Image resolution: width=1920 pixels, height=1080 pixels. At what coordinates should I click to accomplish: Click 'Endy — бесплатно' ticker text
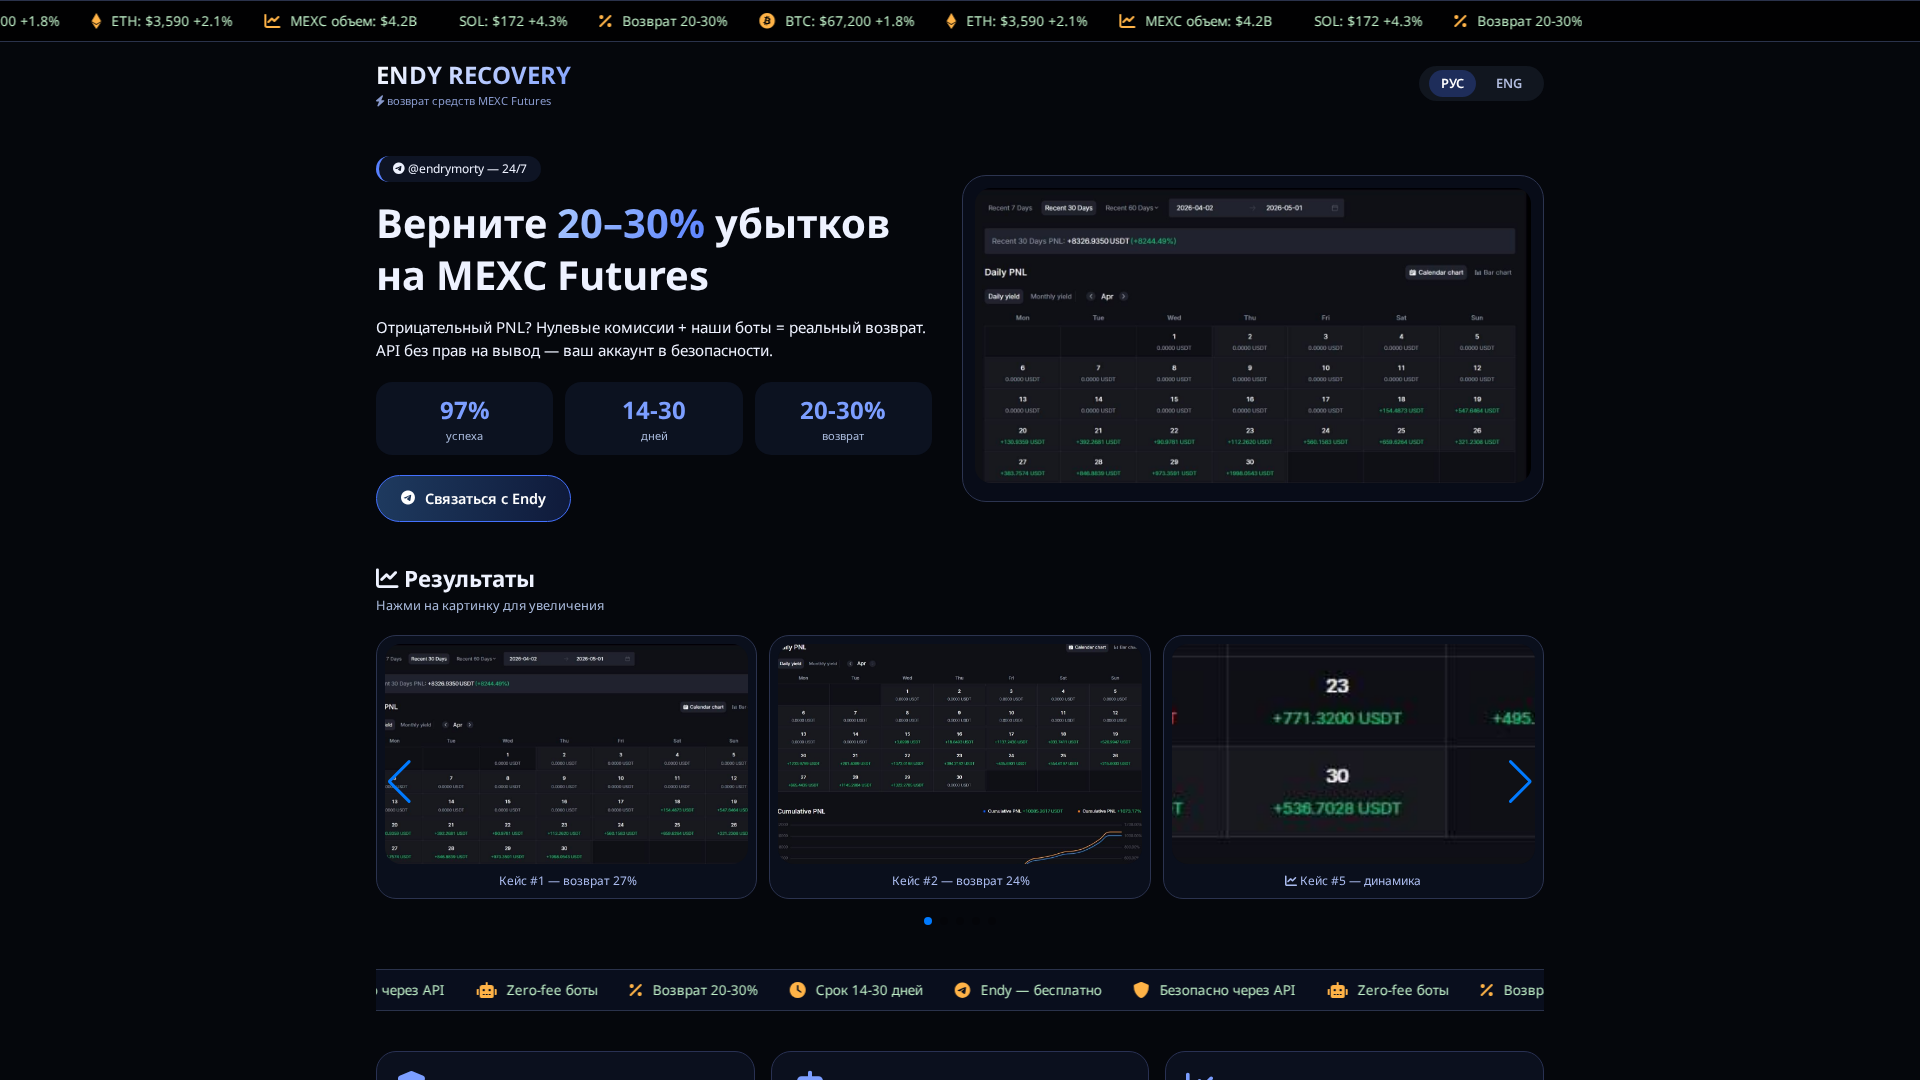coord(1041,990)
